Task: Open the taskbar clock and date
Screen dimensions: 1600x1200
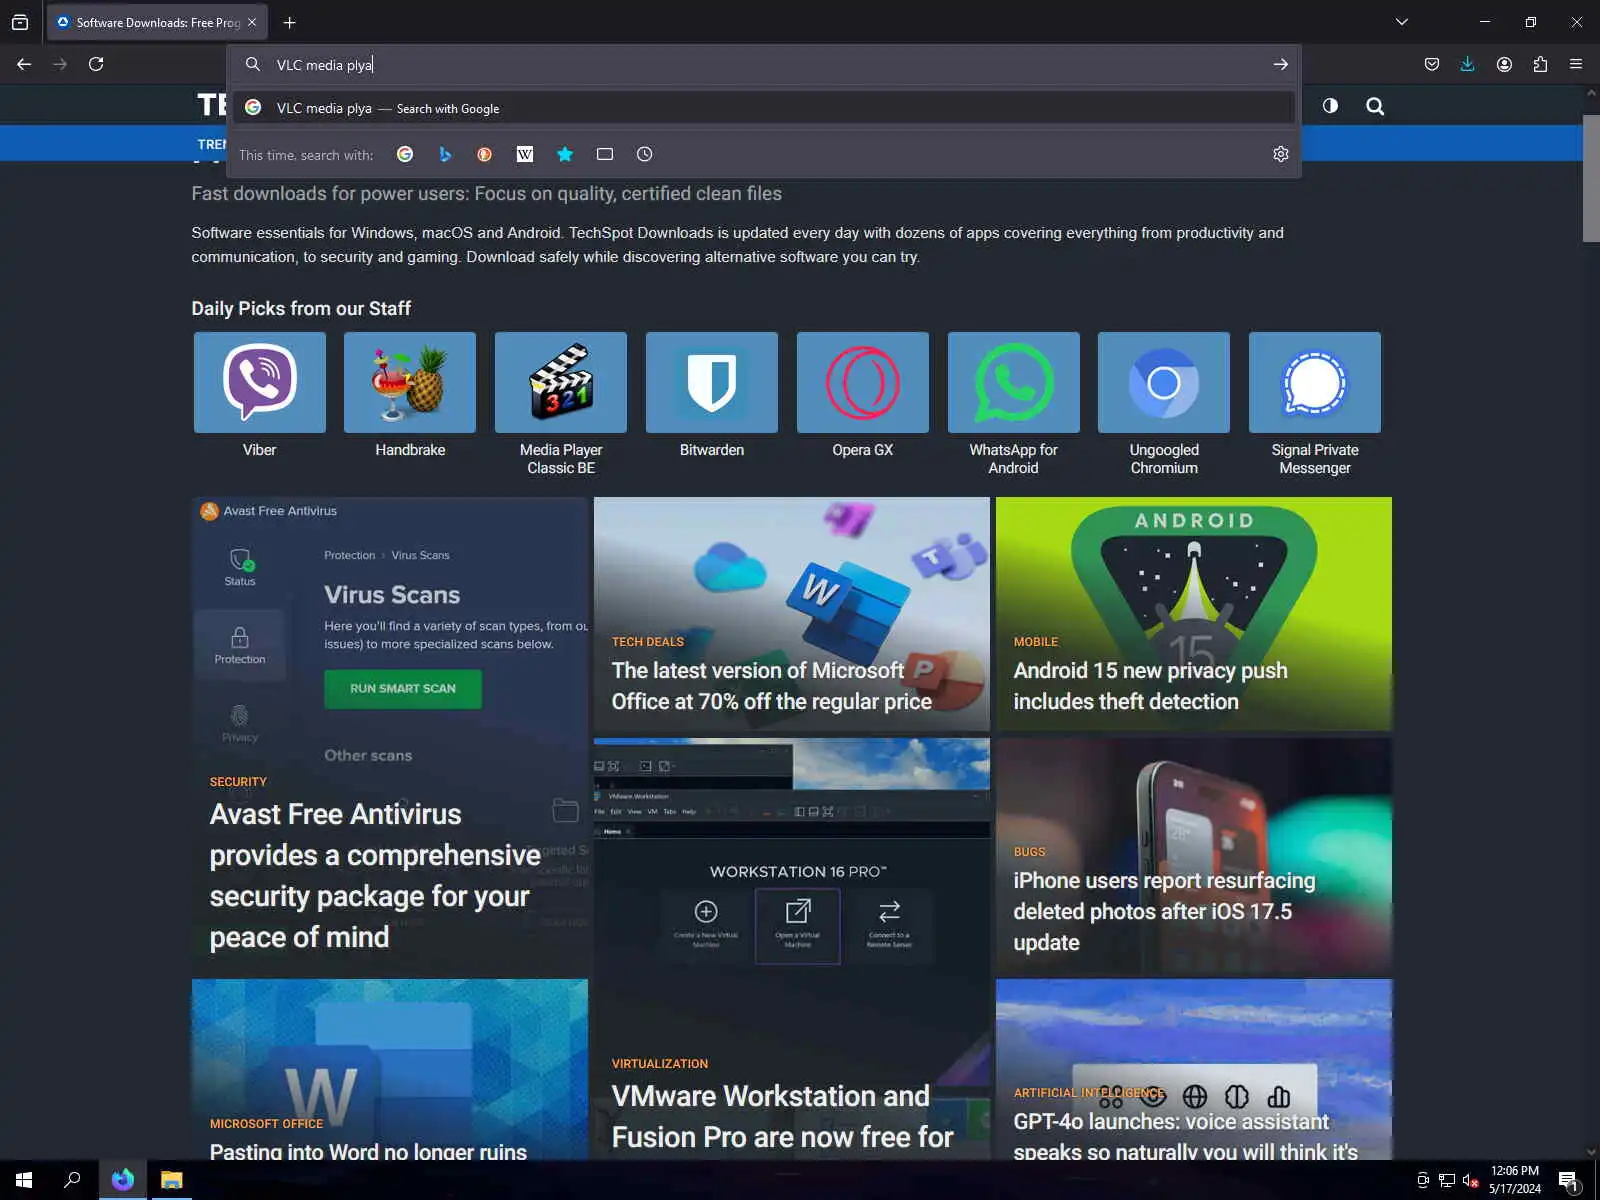Action: [1515, 1180]
